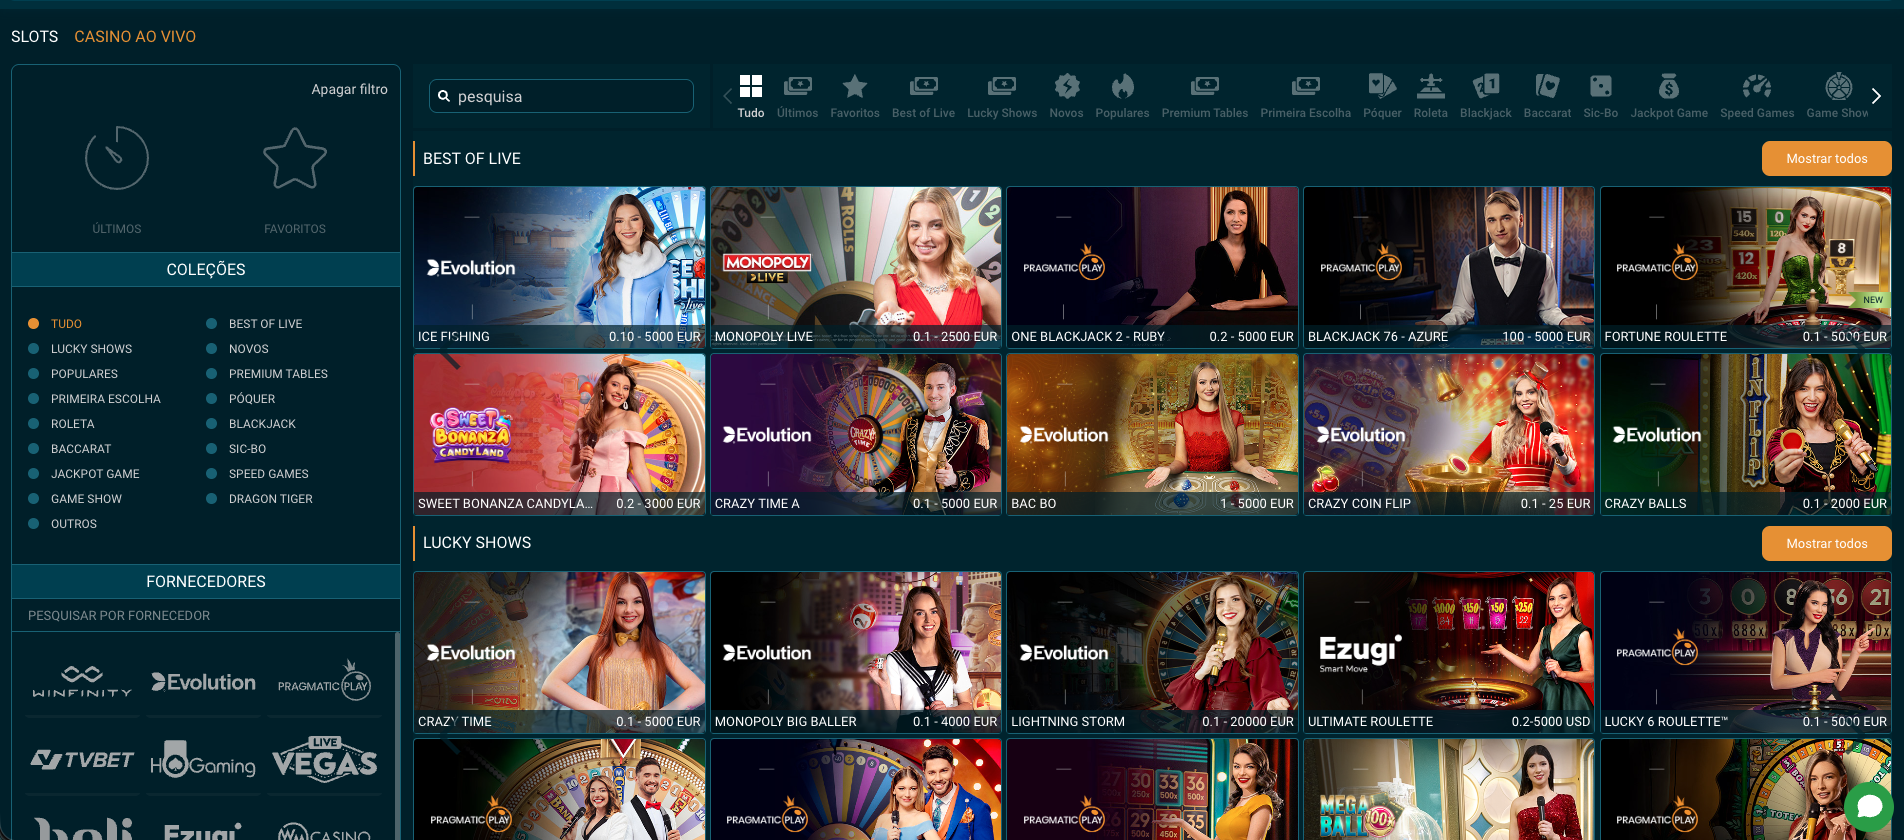Select Roleta category icon

pyautogui.click(x=1431, y=86)
